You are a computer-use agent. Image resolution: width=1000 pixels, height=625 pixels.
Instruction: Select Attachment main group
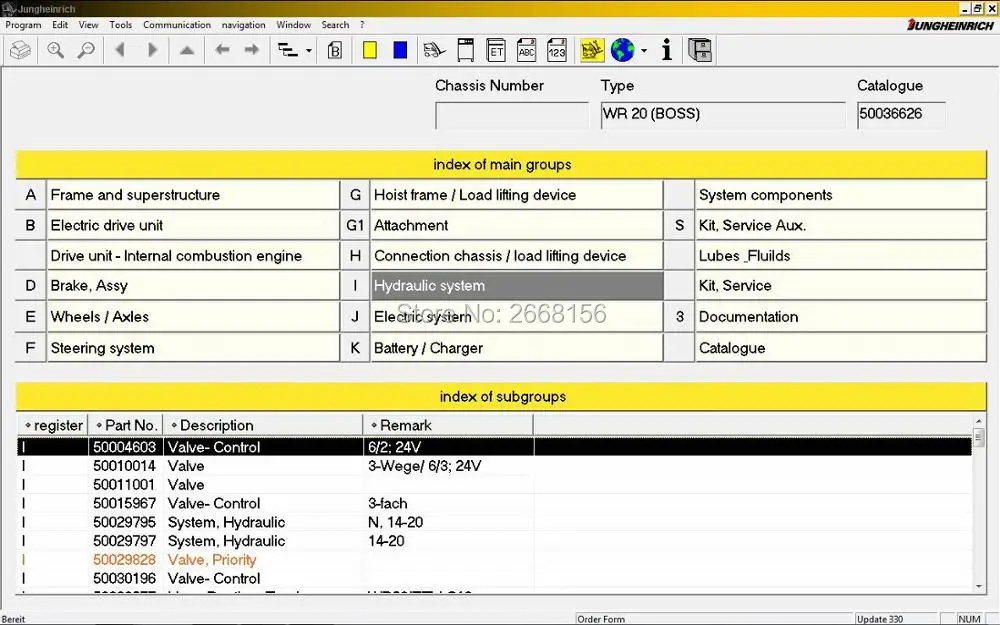click(517, 225)
